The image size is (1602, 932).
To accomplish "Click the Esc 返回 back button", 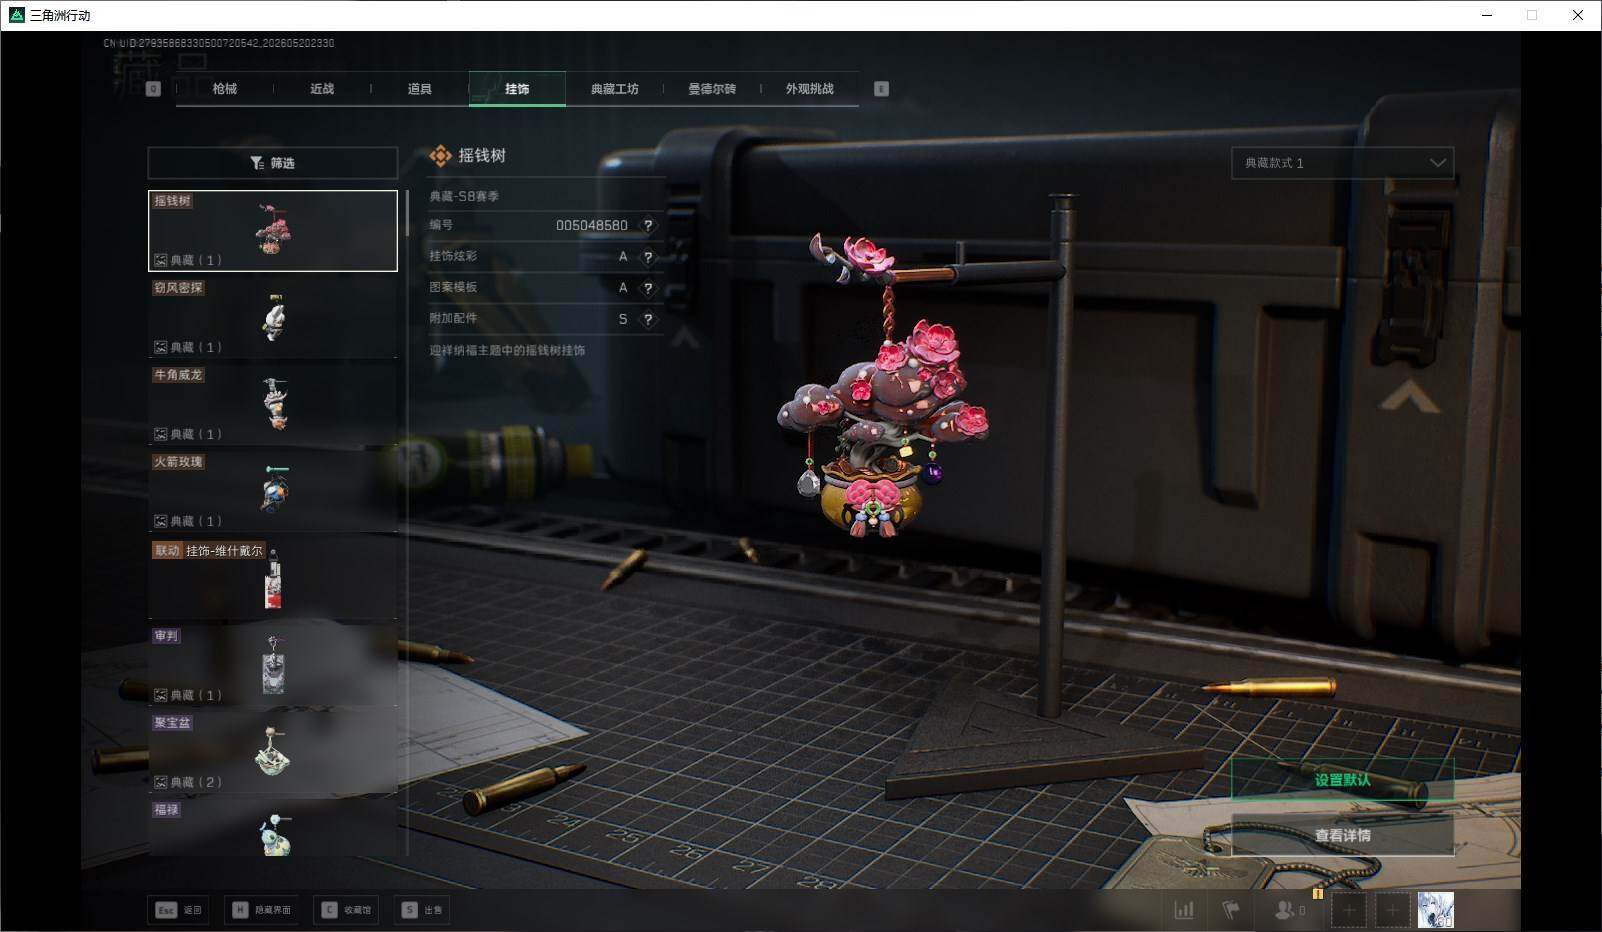I will [179, 910].
